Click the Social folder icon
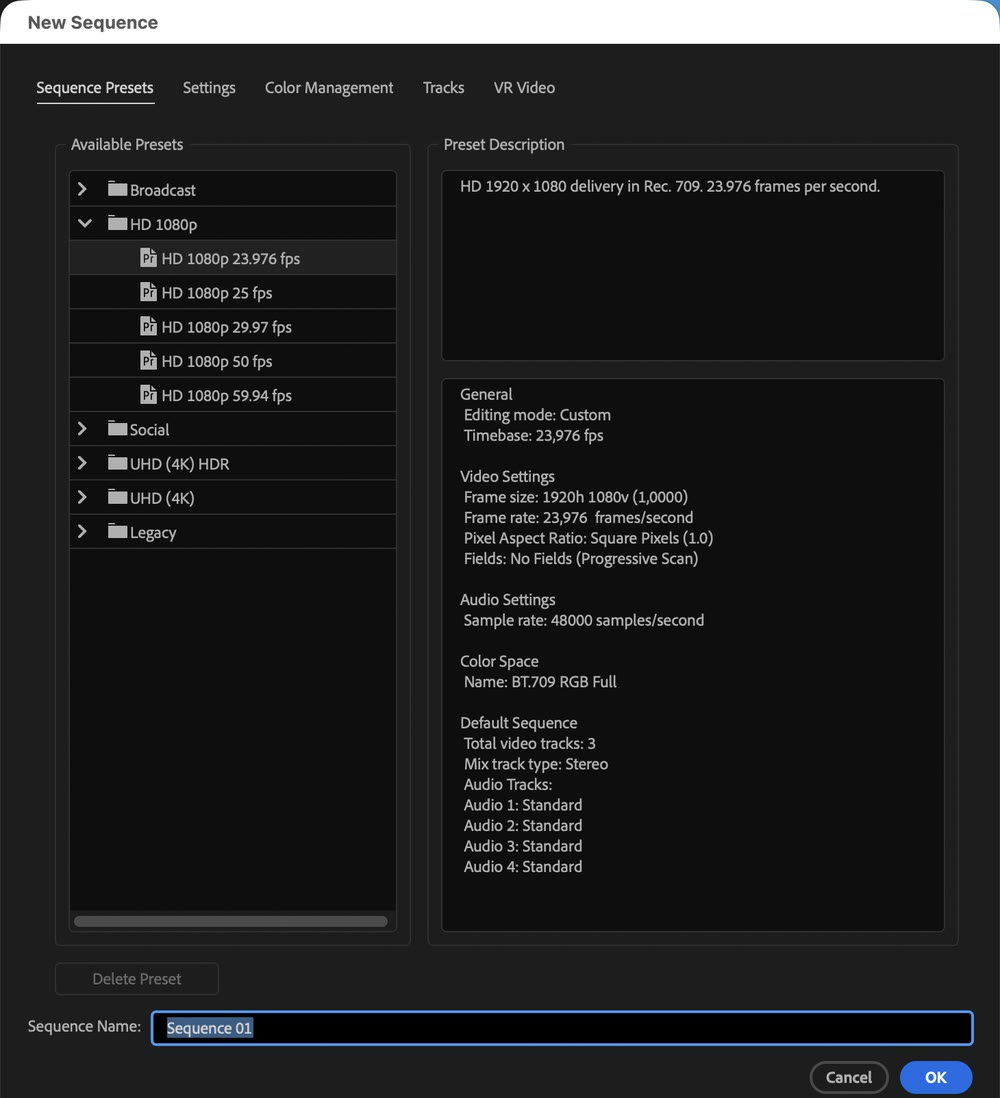 pyautogui.click(x=117, y=429)
